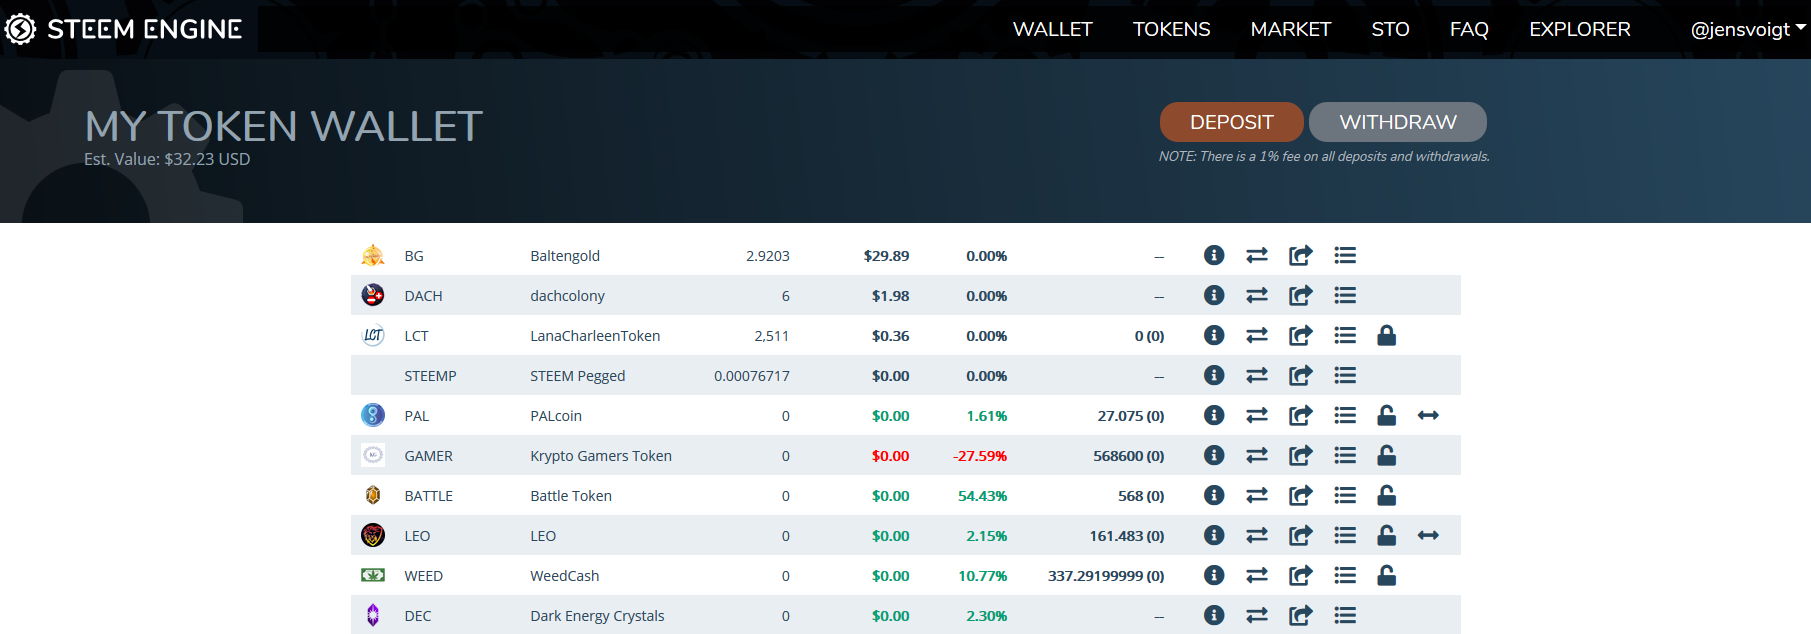
Task: Open info for the BG token
Action: coord(1214,255)
